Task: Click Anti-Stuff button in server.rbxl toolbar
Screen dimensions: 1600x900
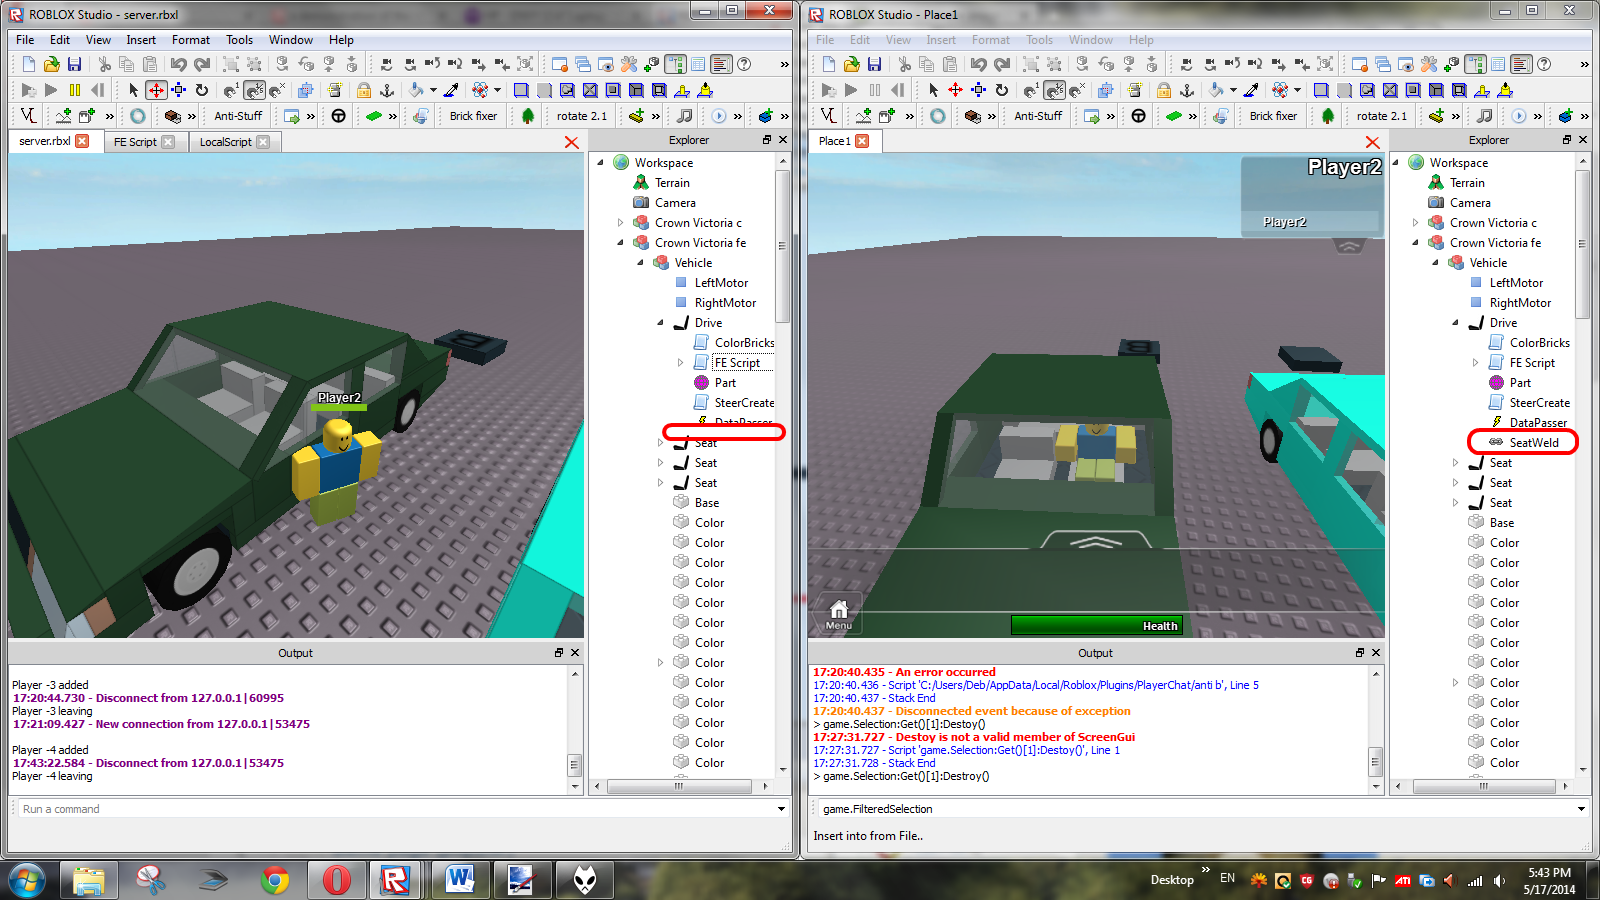Action: (x=238, y=116)
